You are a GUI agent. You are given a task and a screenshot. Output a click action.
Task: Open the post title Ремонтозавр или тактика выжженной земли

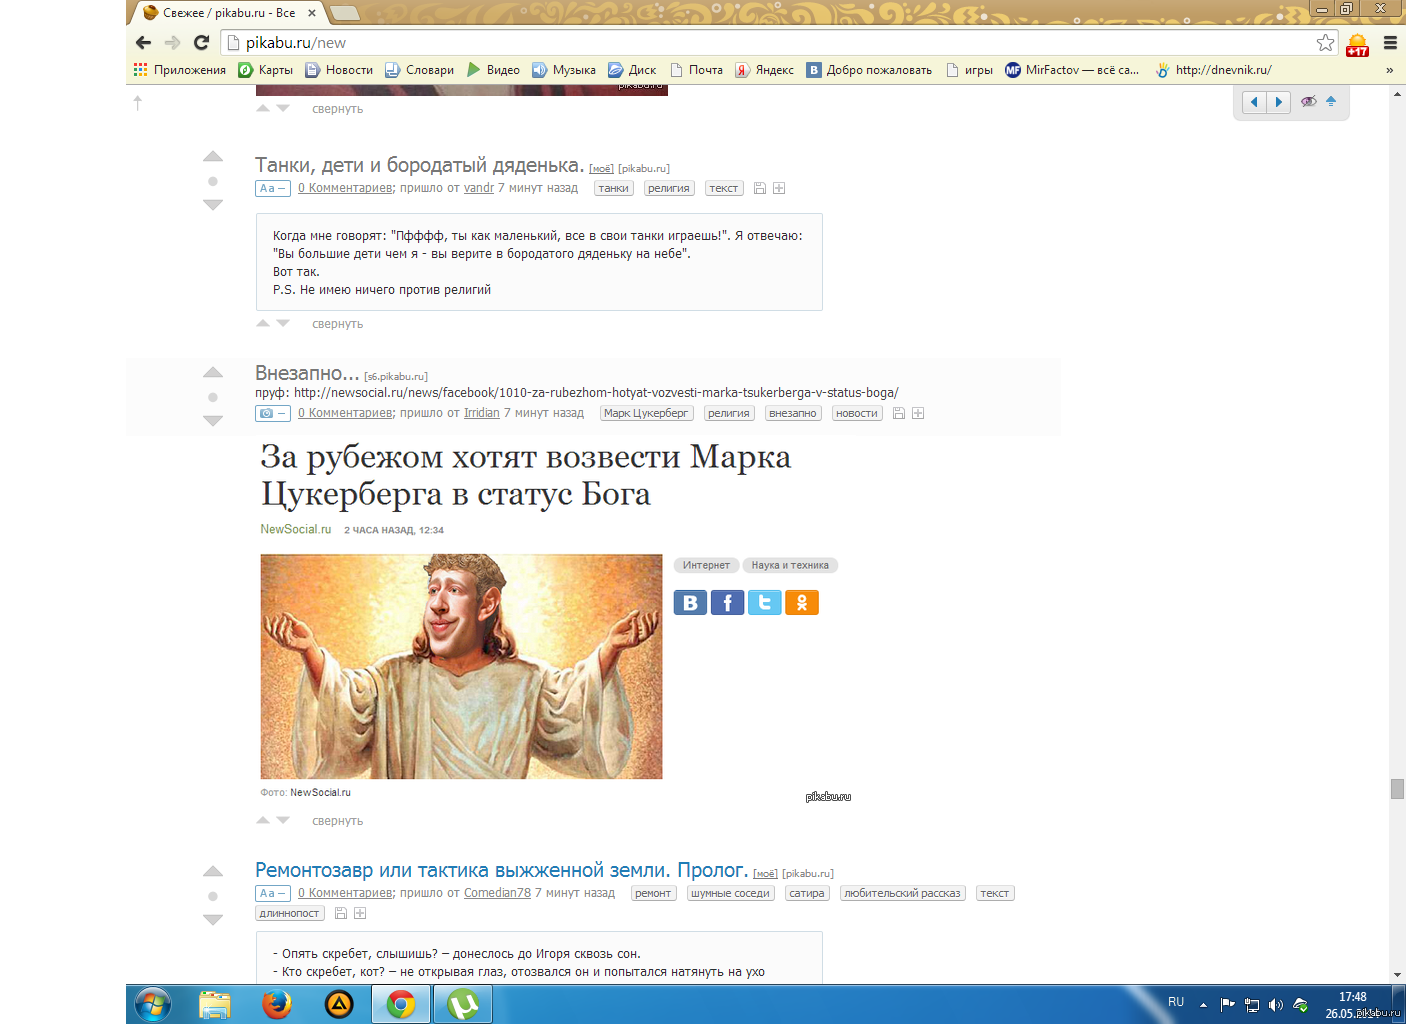tap(501, 870)
